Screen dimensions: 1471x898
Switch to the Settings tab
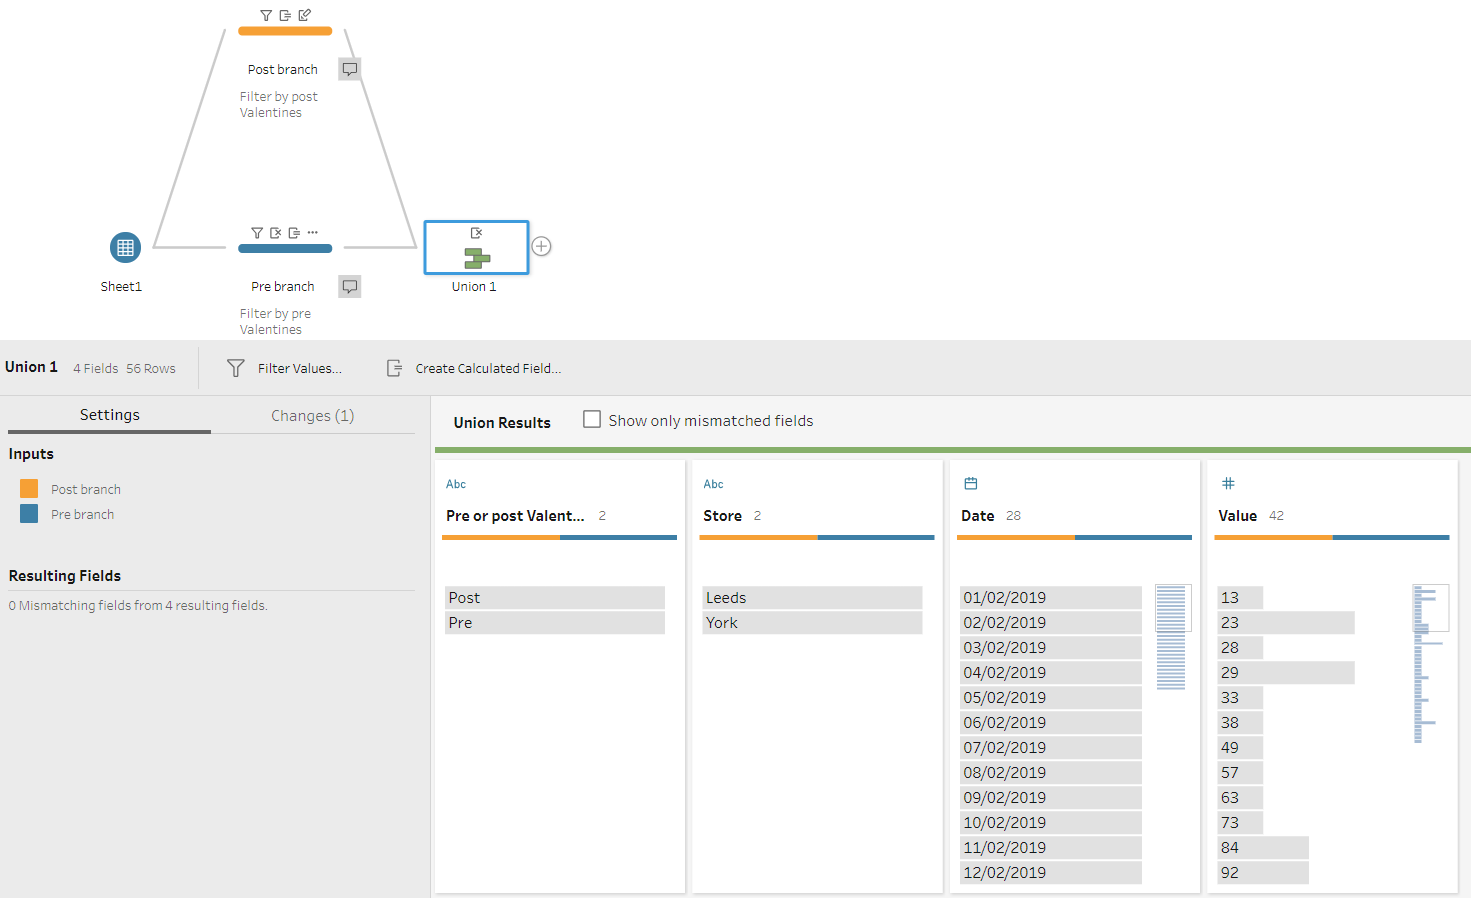coord(109,415)
